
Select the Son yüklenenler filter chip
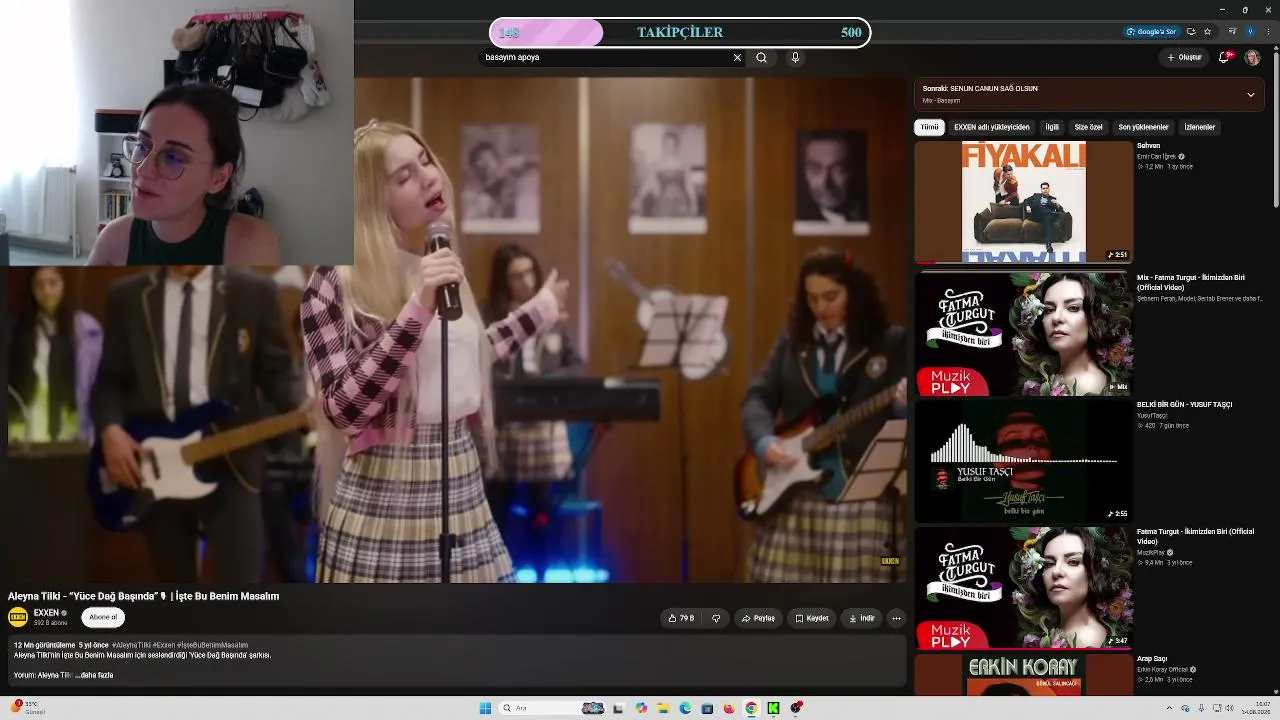click(1143, 127)
